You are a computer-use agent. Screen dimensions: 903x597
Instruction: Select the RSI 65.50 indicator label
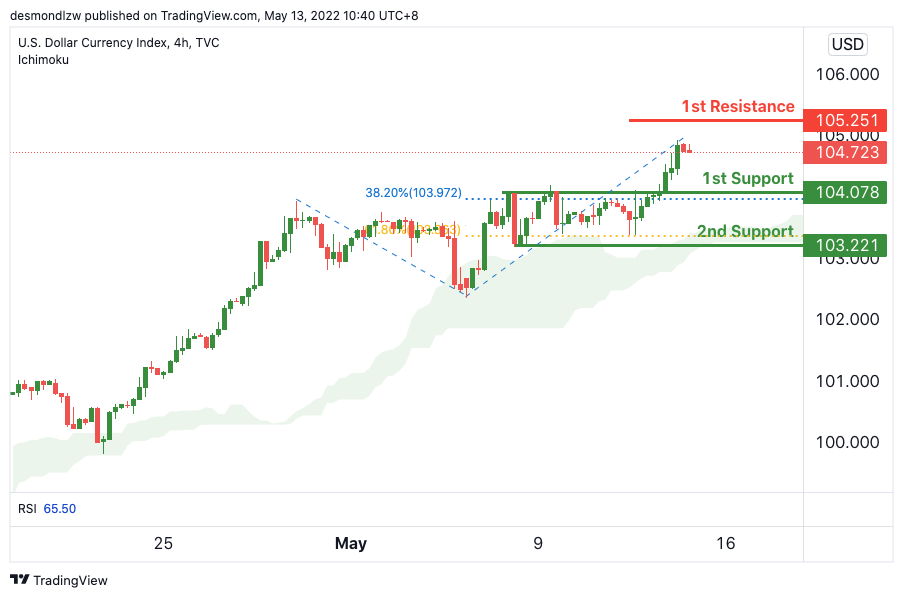47,508
